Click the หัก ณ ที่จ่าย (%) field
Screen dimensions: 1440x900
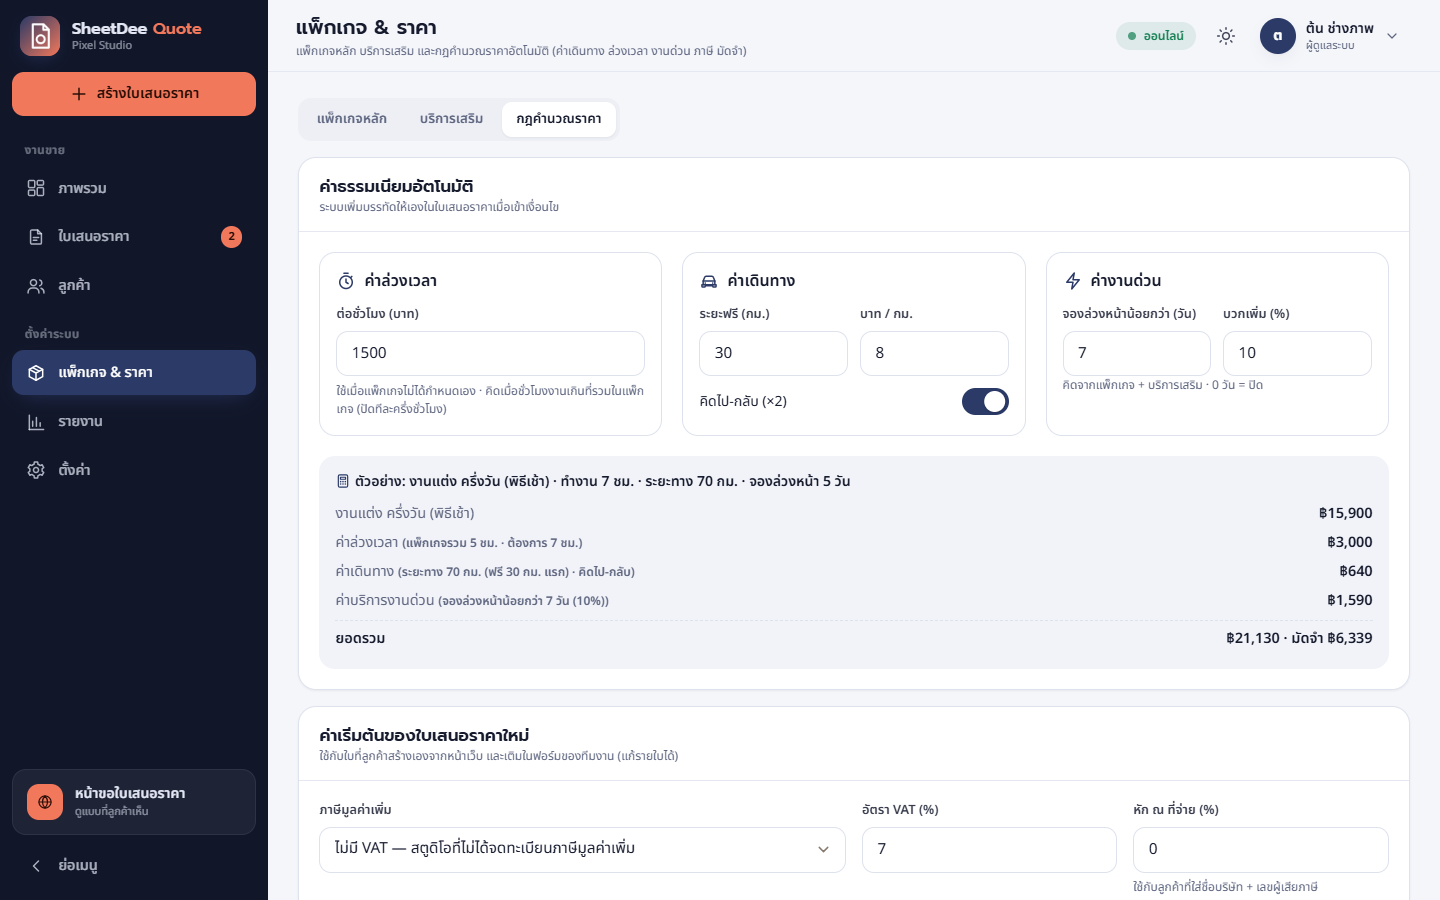pyautogui.click(x=1261, y=849)
